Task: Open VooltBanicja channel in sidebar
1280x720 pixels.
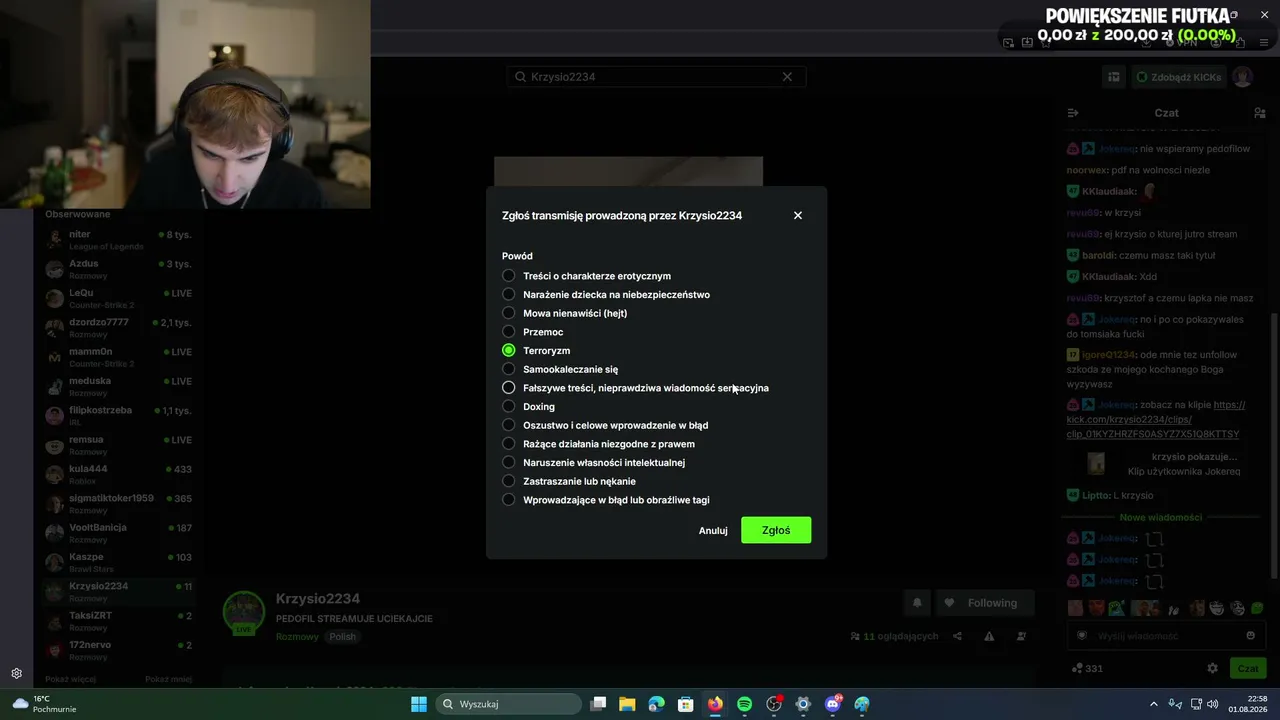Action: click(120, 532)
